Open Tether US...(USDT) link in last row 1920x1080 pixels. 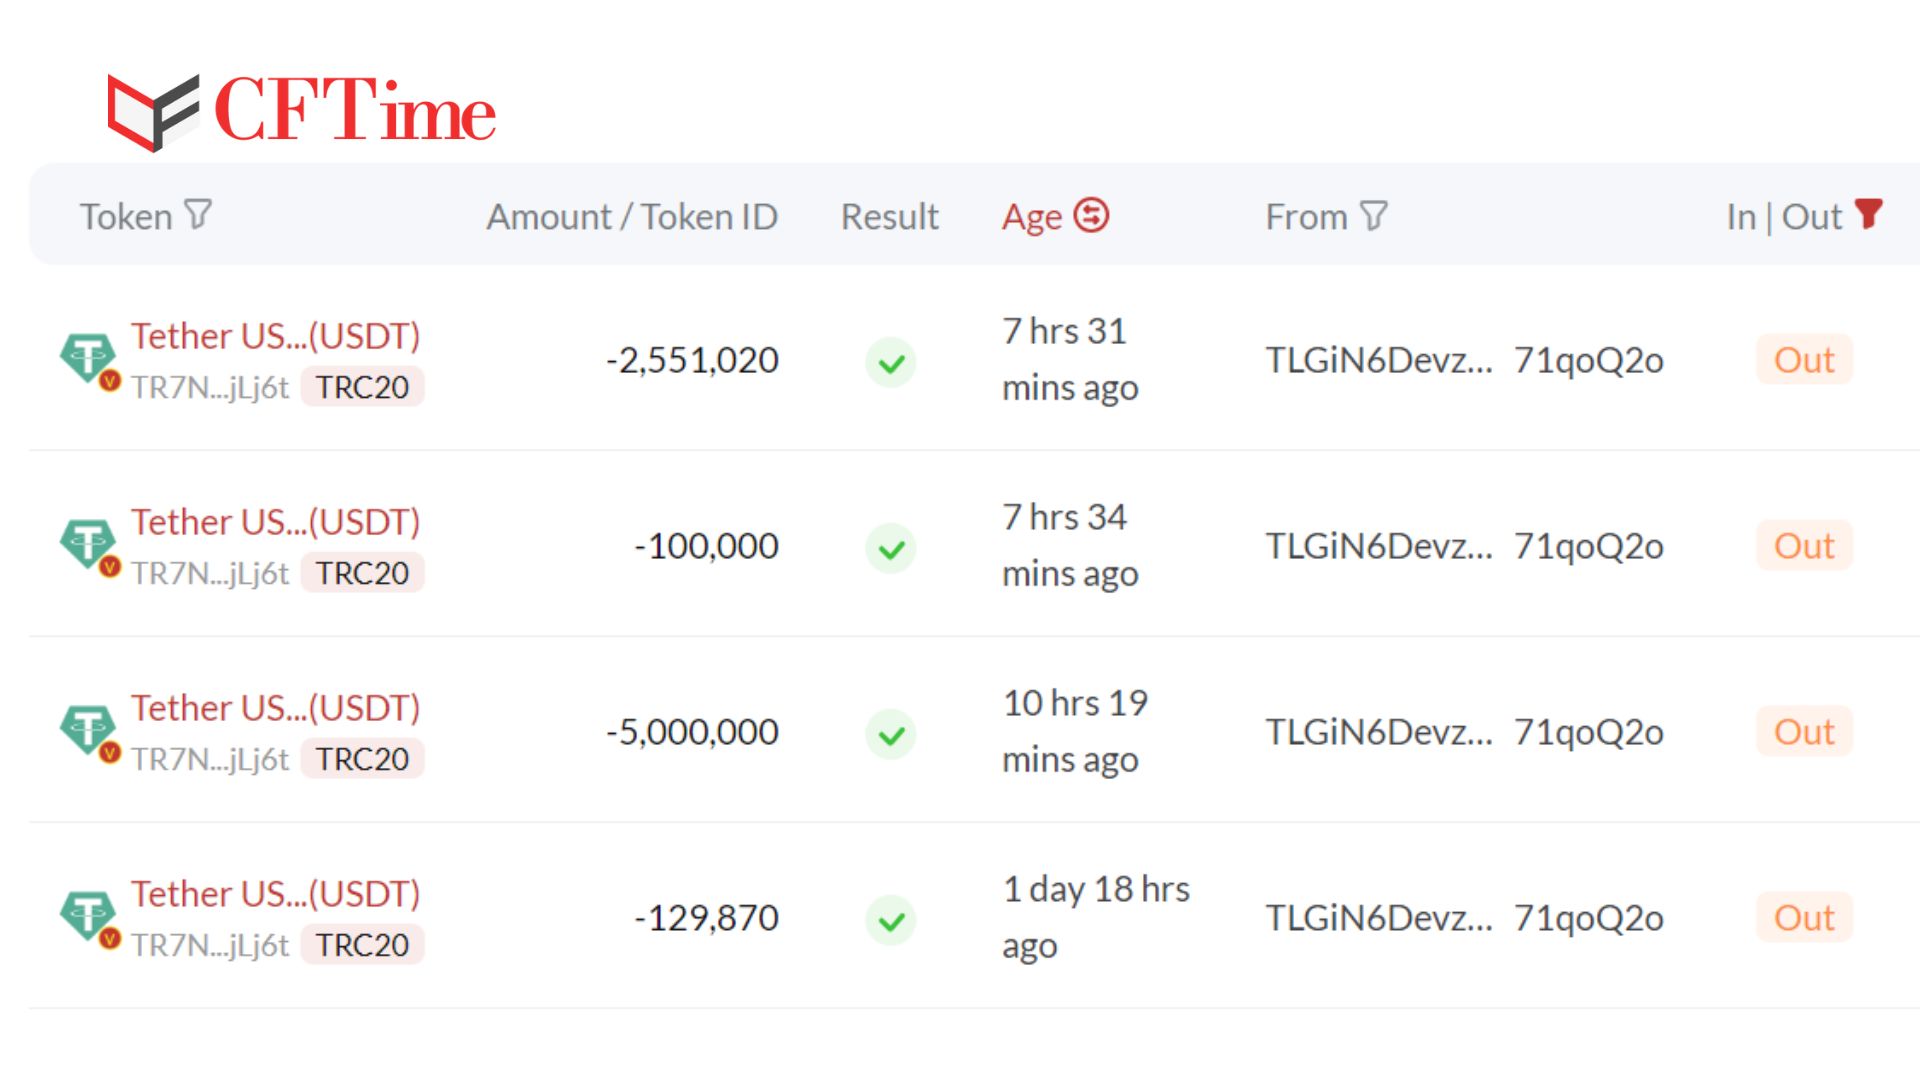275,894
